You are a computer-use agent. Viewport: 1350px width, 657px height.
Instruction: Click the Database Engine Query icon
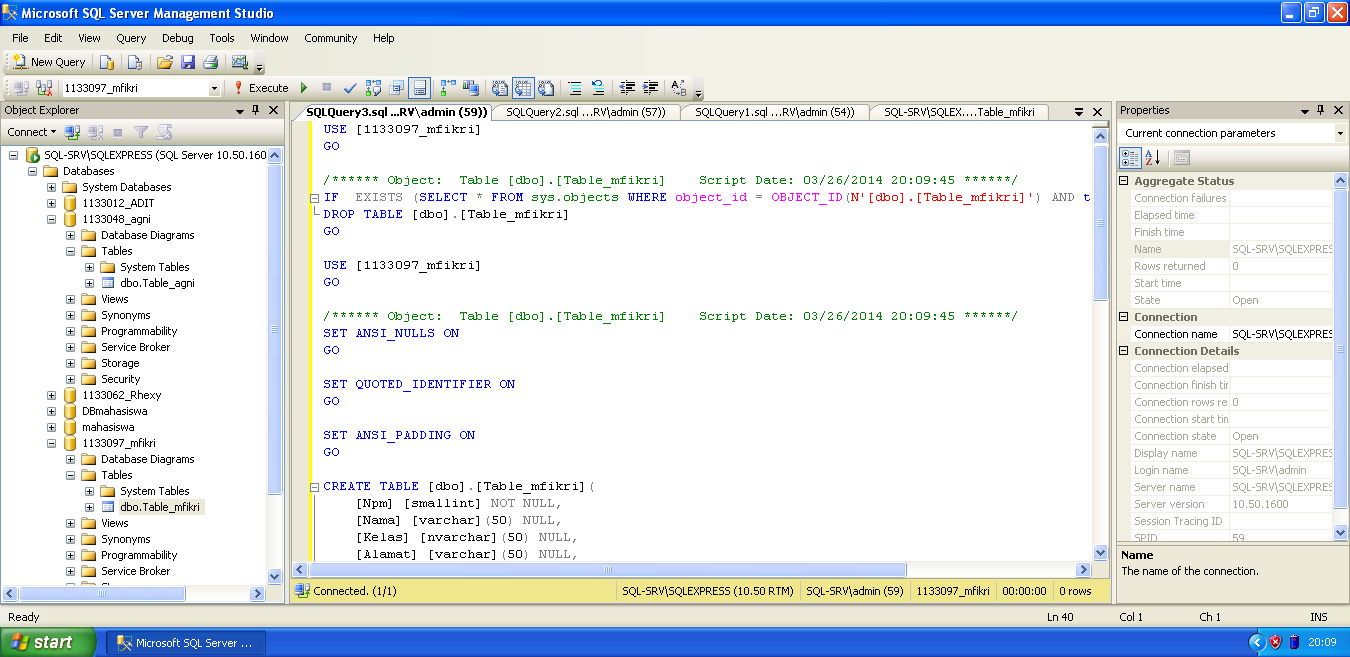(107, 62)
